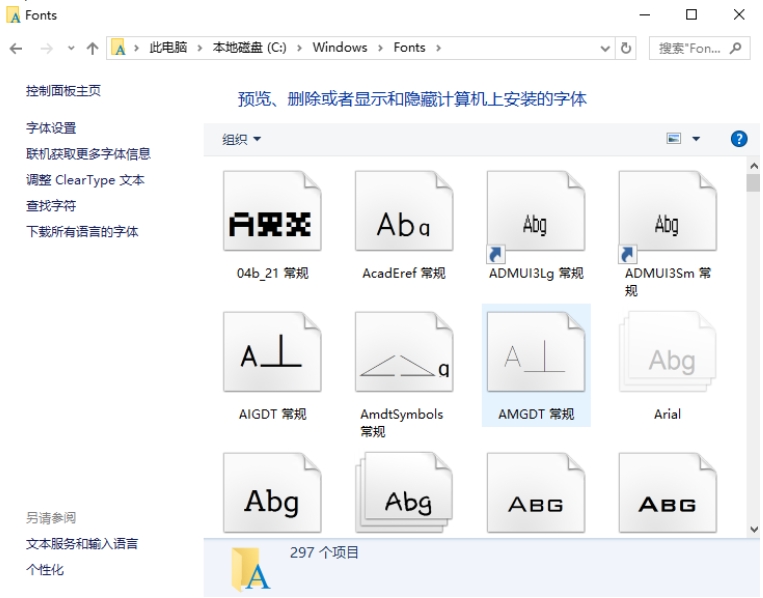Screen dimensions: 763x598
Task: Click the up-one-level arrow
Action: coord(92,48)
